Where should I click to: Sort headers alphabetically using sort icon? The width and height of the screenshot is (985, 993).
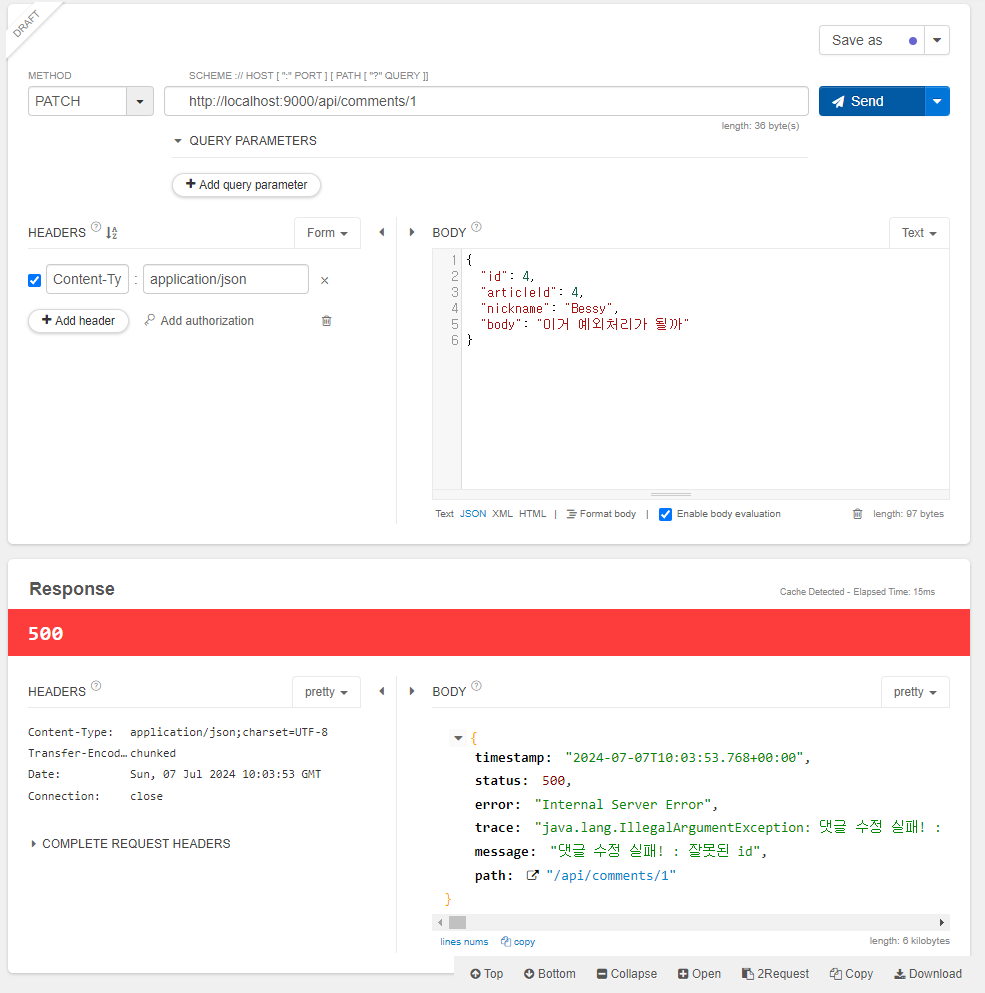[111, 233]
